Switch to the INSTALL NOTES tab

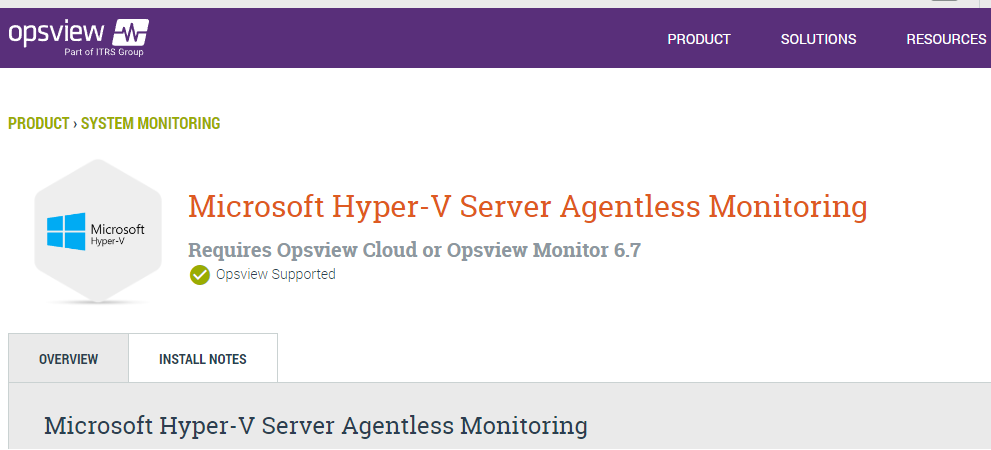pos(203,359)
